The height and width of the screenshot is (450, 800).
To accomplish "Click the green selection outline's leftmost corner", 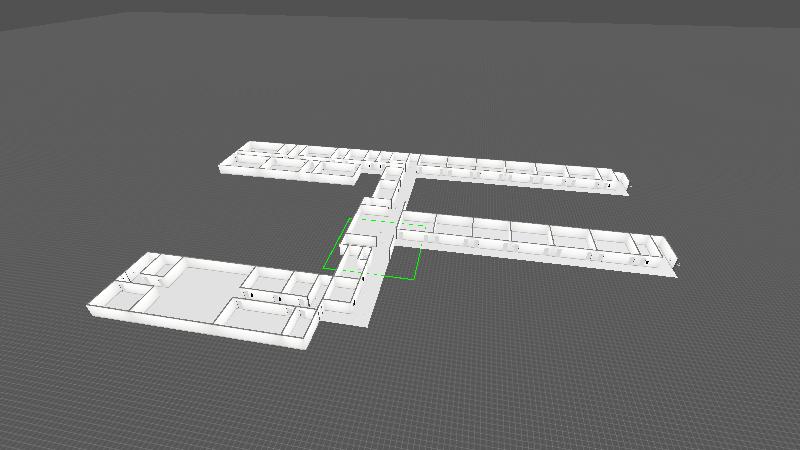I will tap(323, 267).
